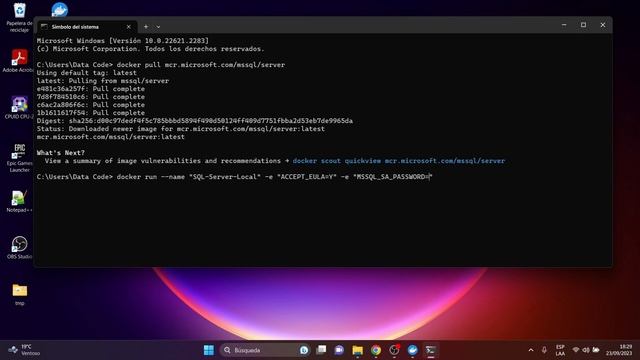Screen dimensions: 640x360
Task: Maximize the terminal window
Action: (583, 25)
